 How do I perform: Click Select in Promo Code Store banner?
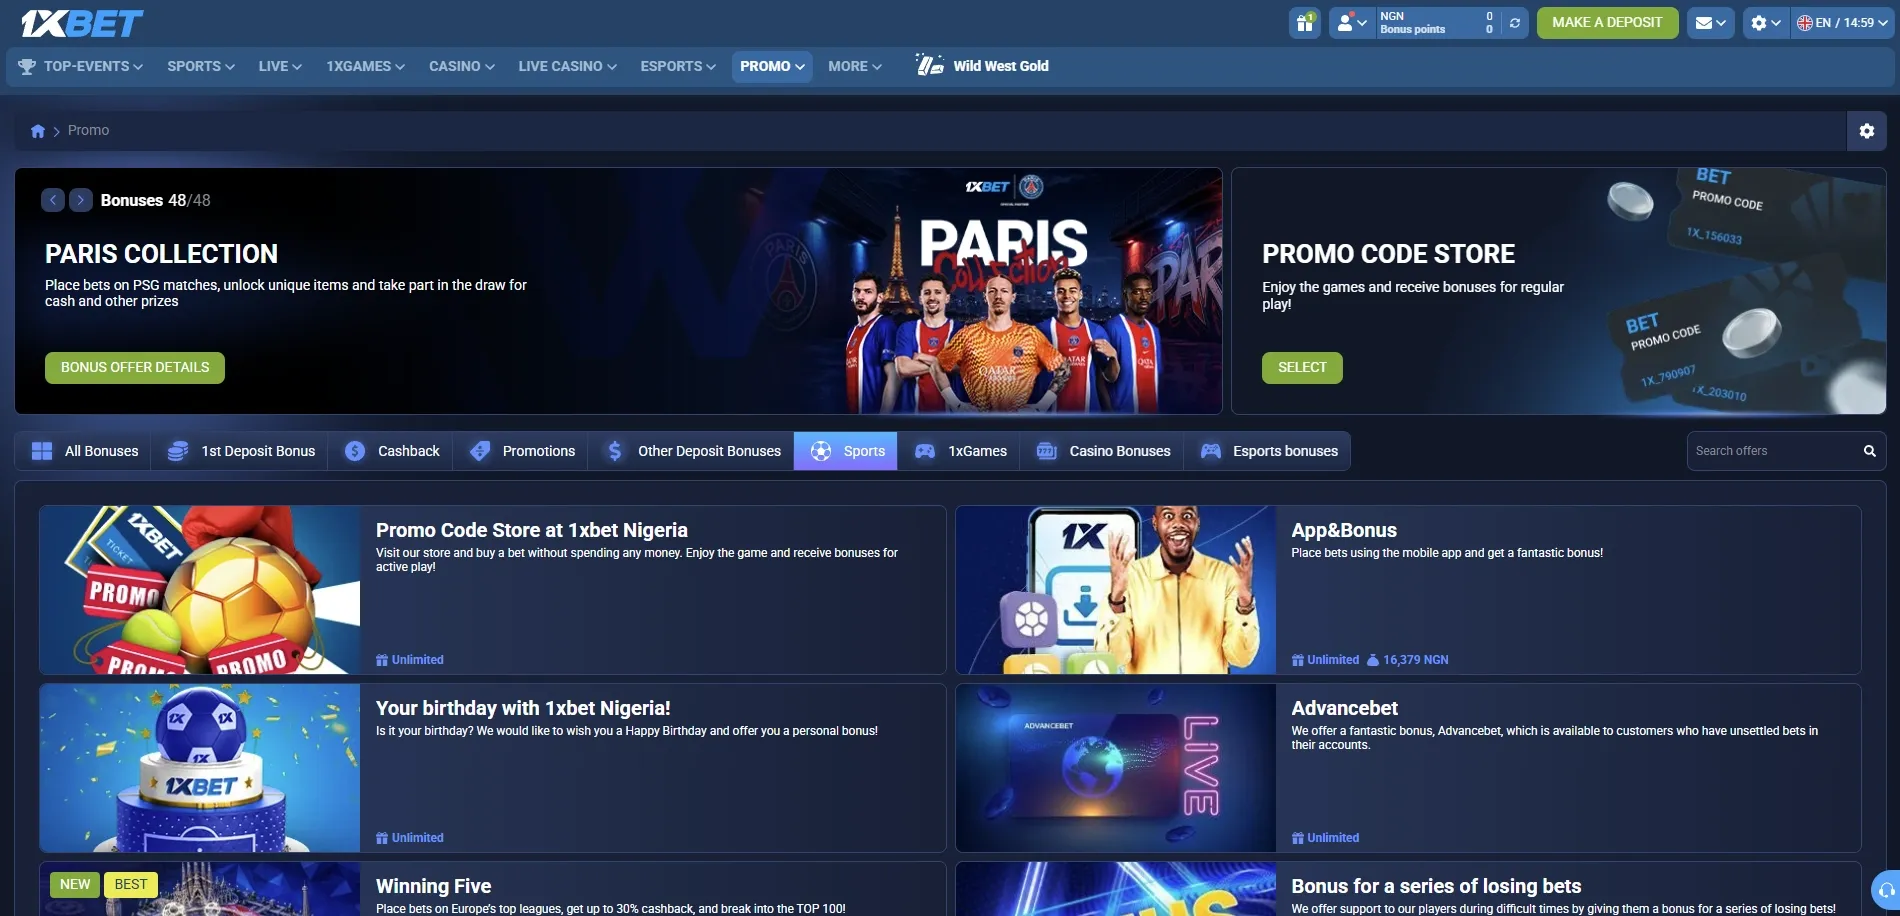pos(1302,368)
